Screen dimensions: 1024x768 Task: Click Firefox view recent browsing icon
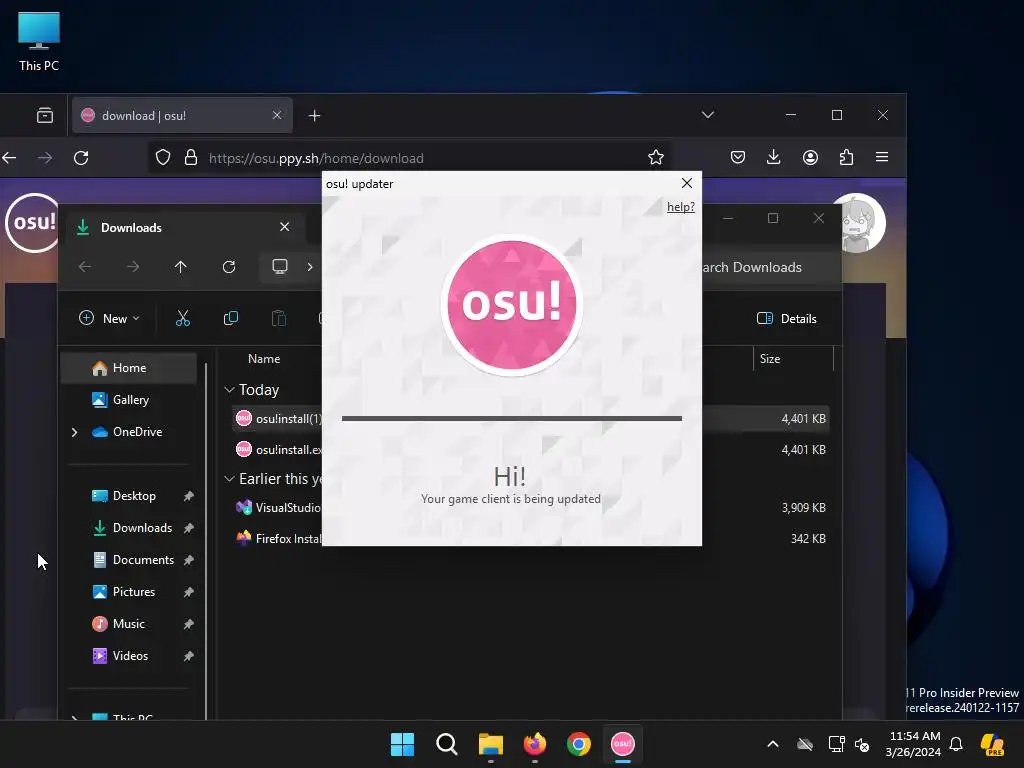[45, 116]
